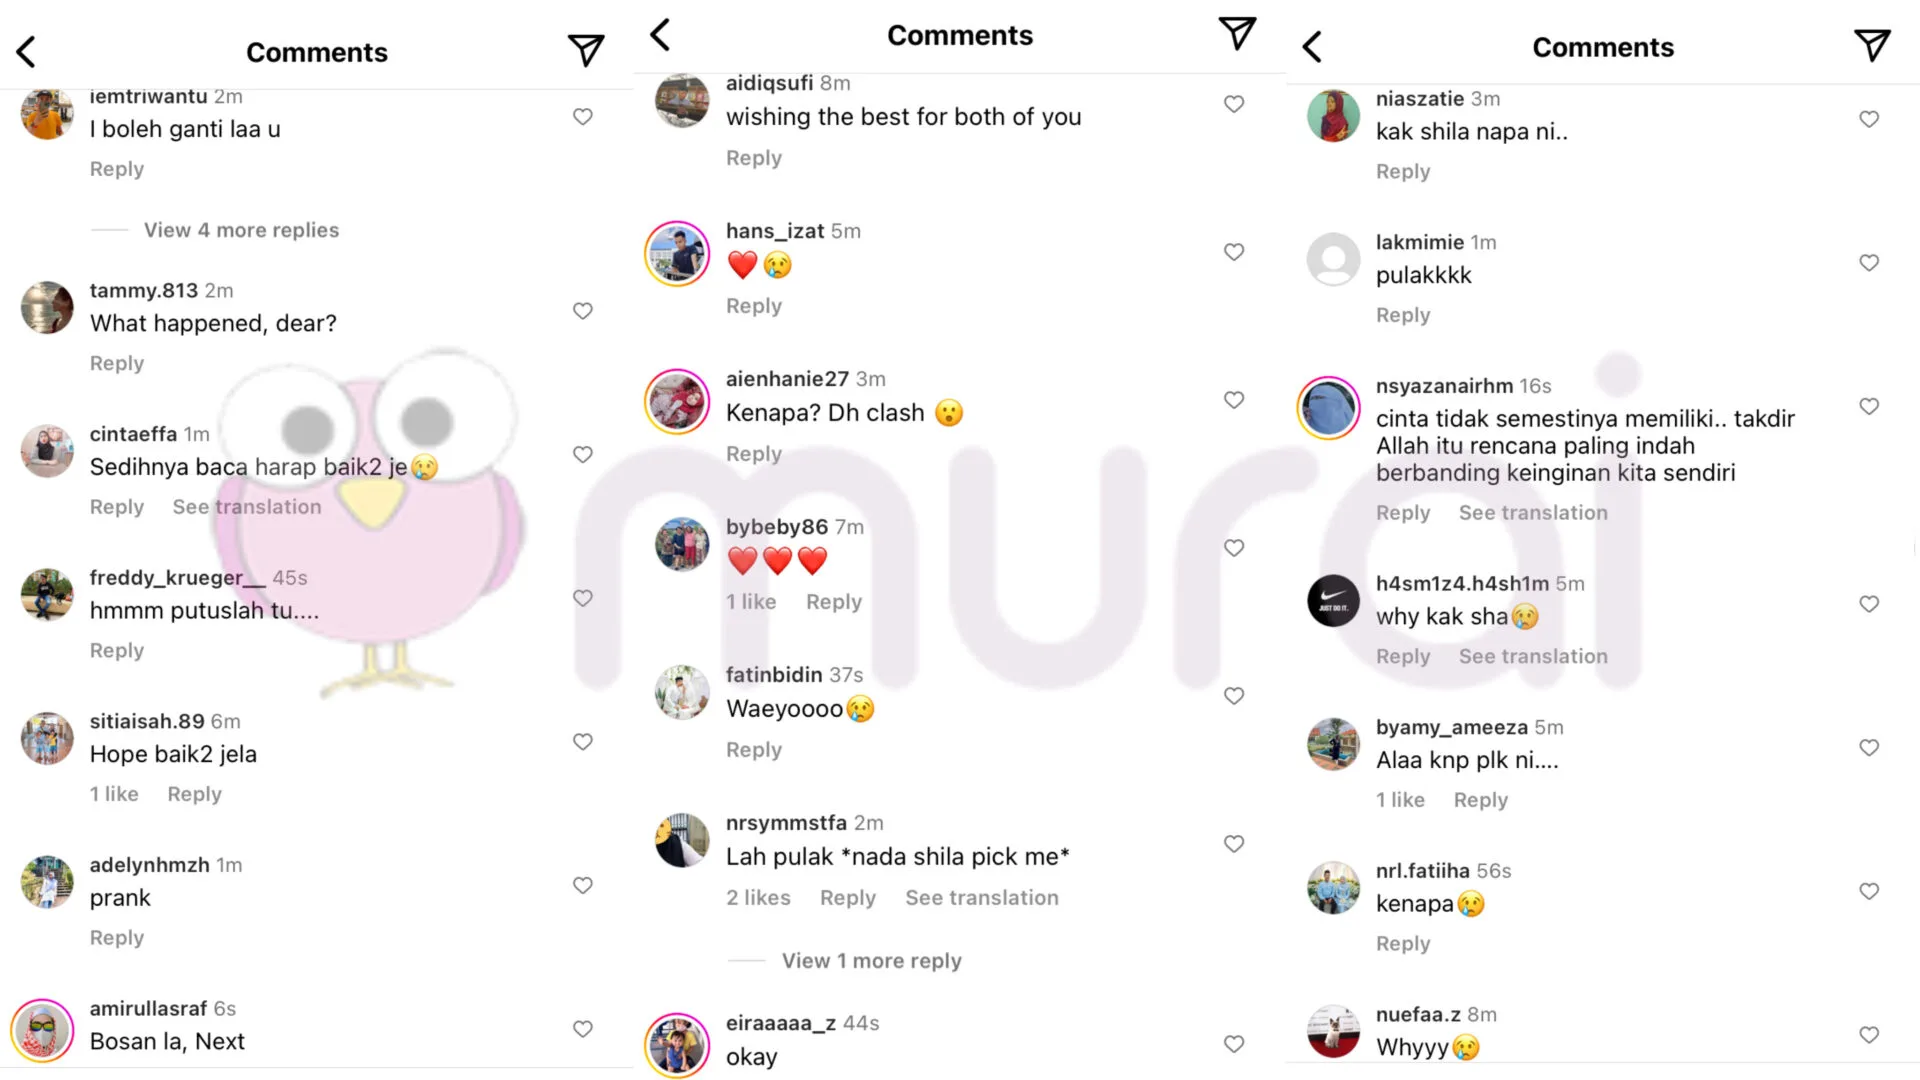View likes on sitiaisah.89's comment

pyautogui.click(x=114, y=794)
